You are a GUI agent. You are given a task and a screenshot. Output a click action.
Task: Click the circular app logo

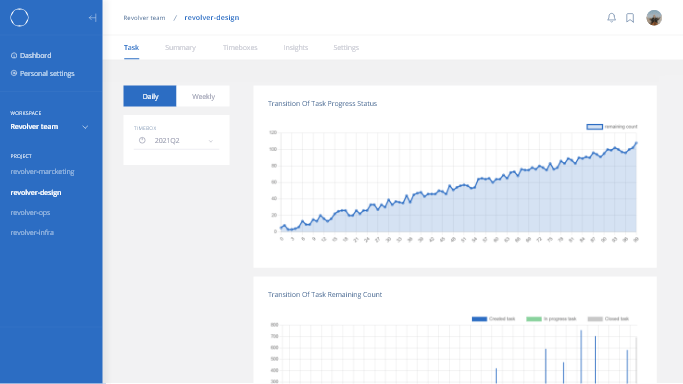[x=19, y=18]
